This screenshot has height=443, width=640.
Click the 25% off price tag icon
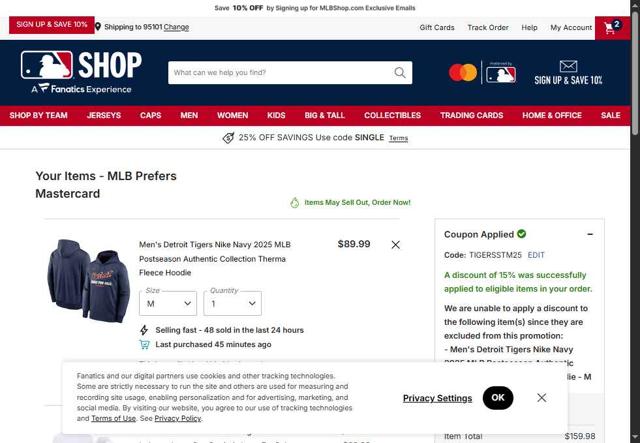tap(228, 138)
